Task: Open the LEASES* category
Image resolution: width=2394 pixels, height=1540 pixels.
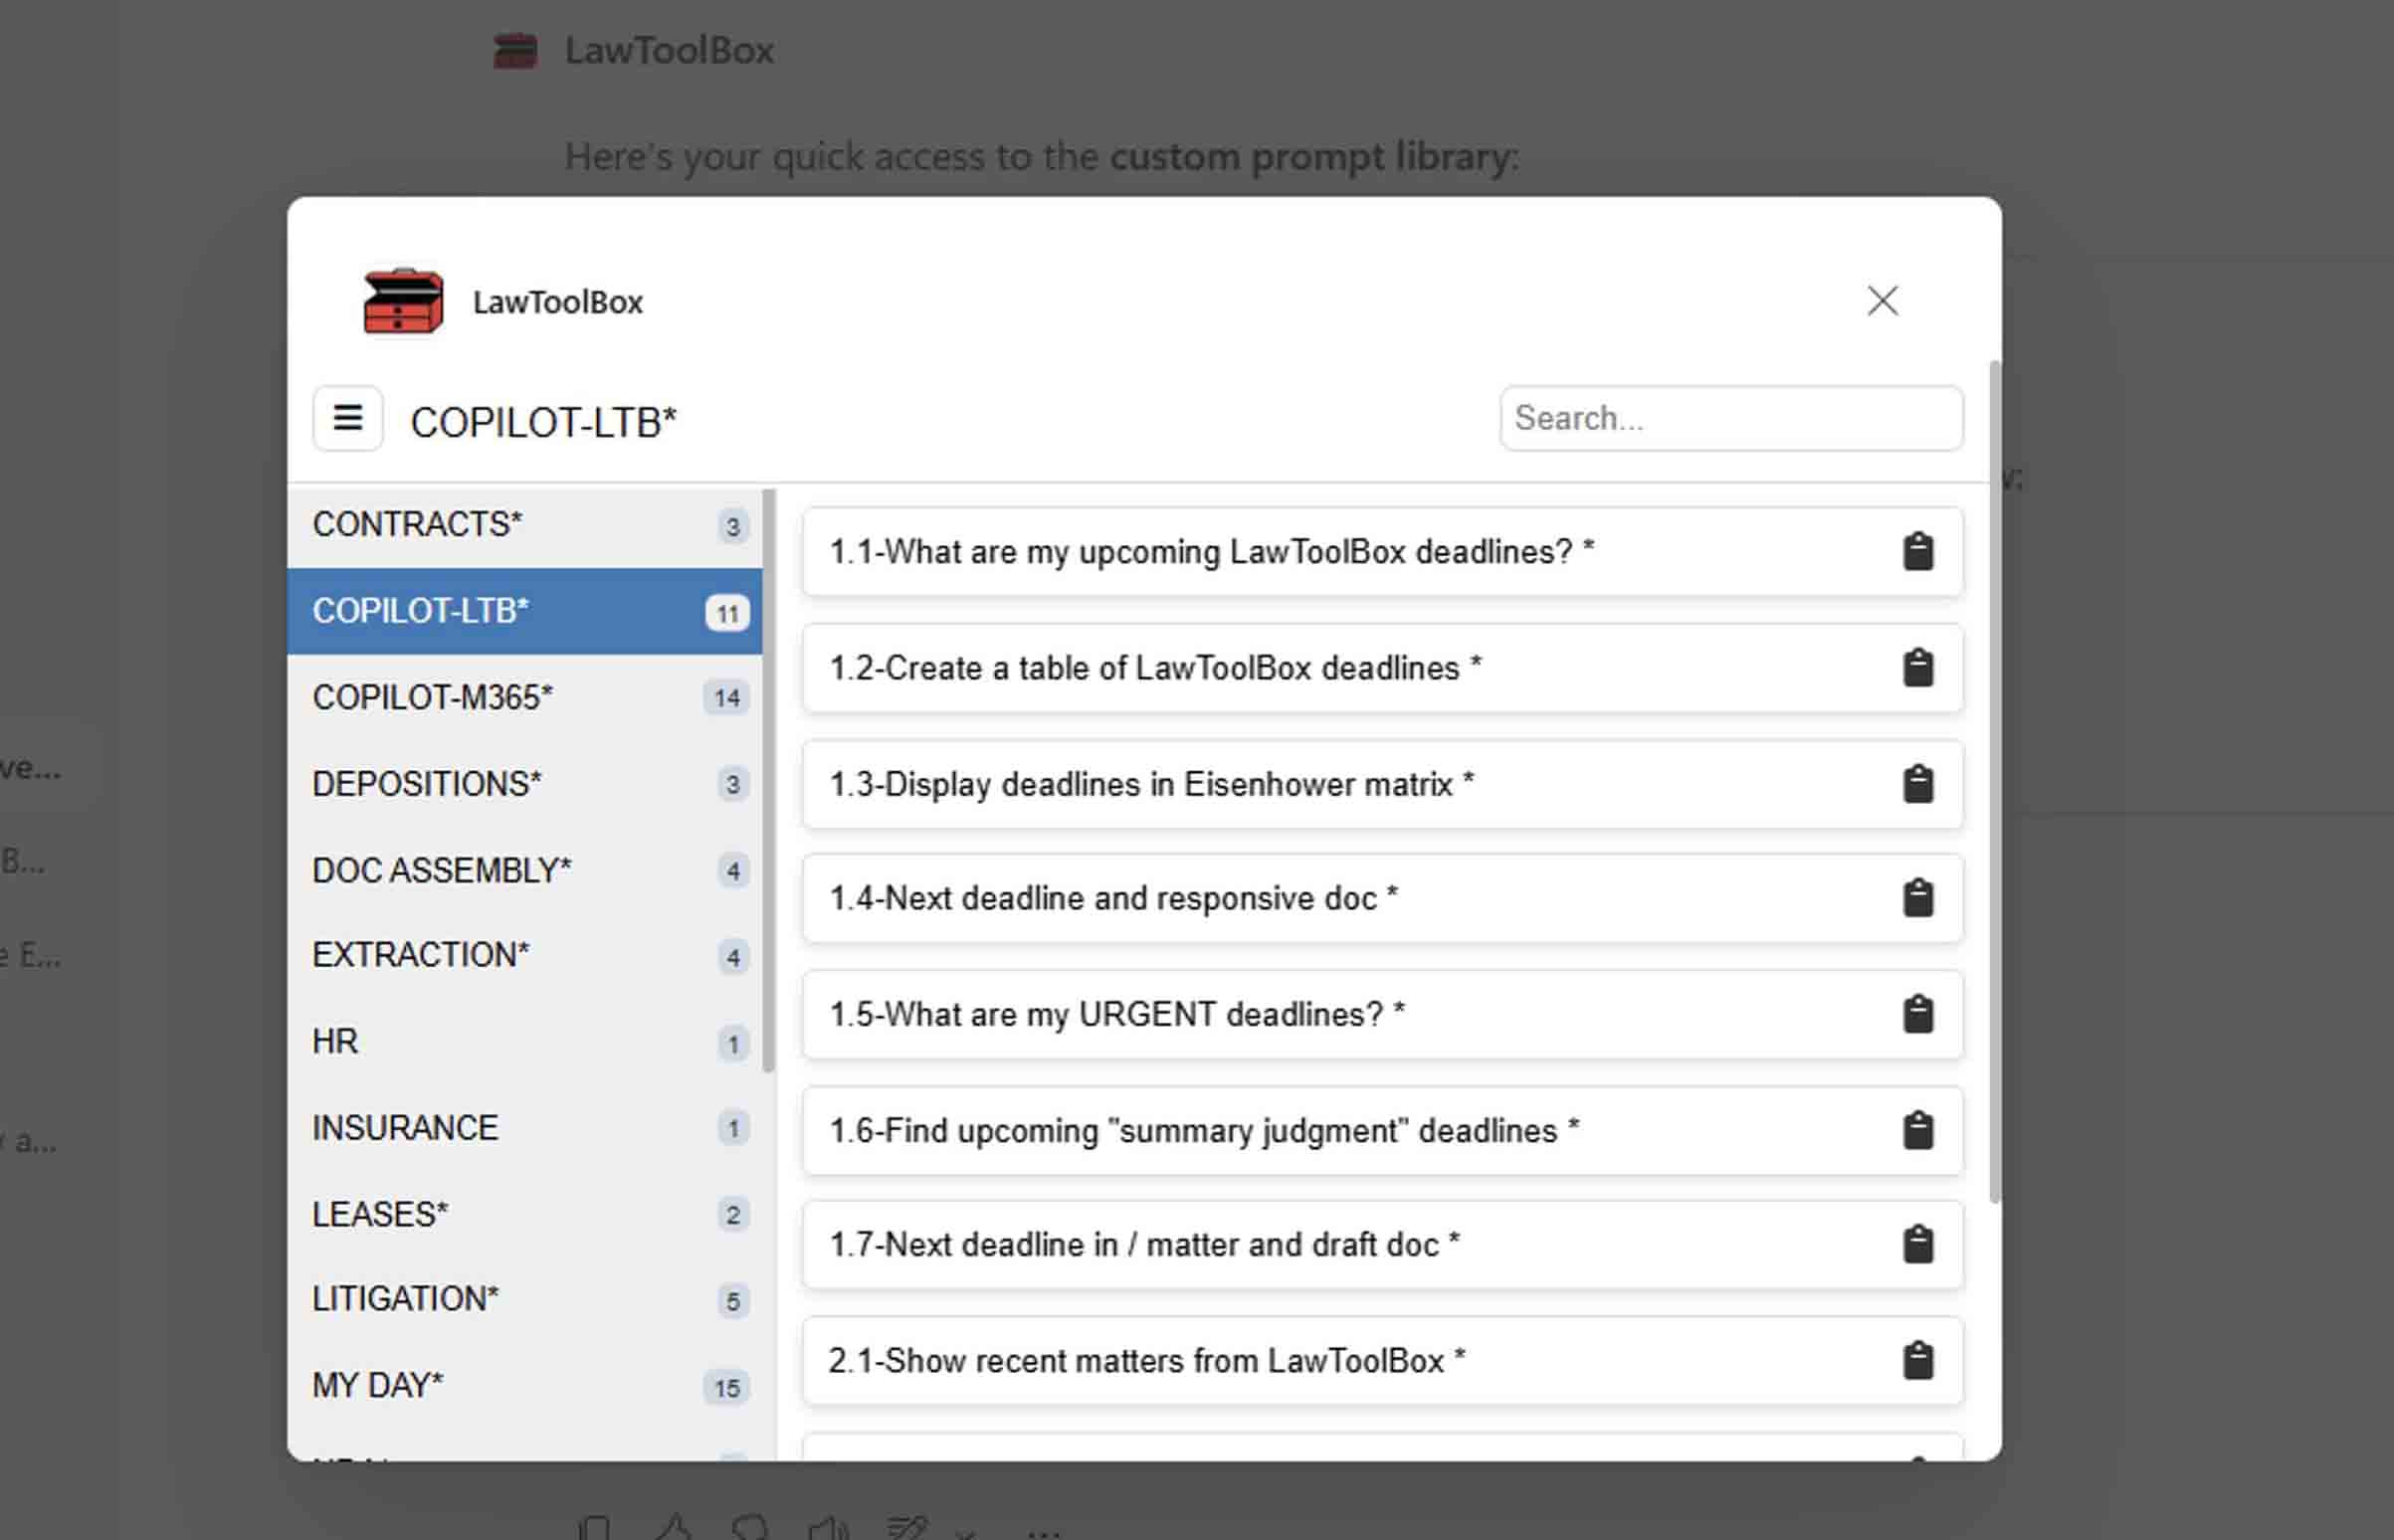Action: pyautogui.click(x=524, y=1214)
